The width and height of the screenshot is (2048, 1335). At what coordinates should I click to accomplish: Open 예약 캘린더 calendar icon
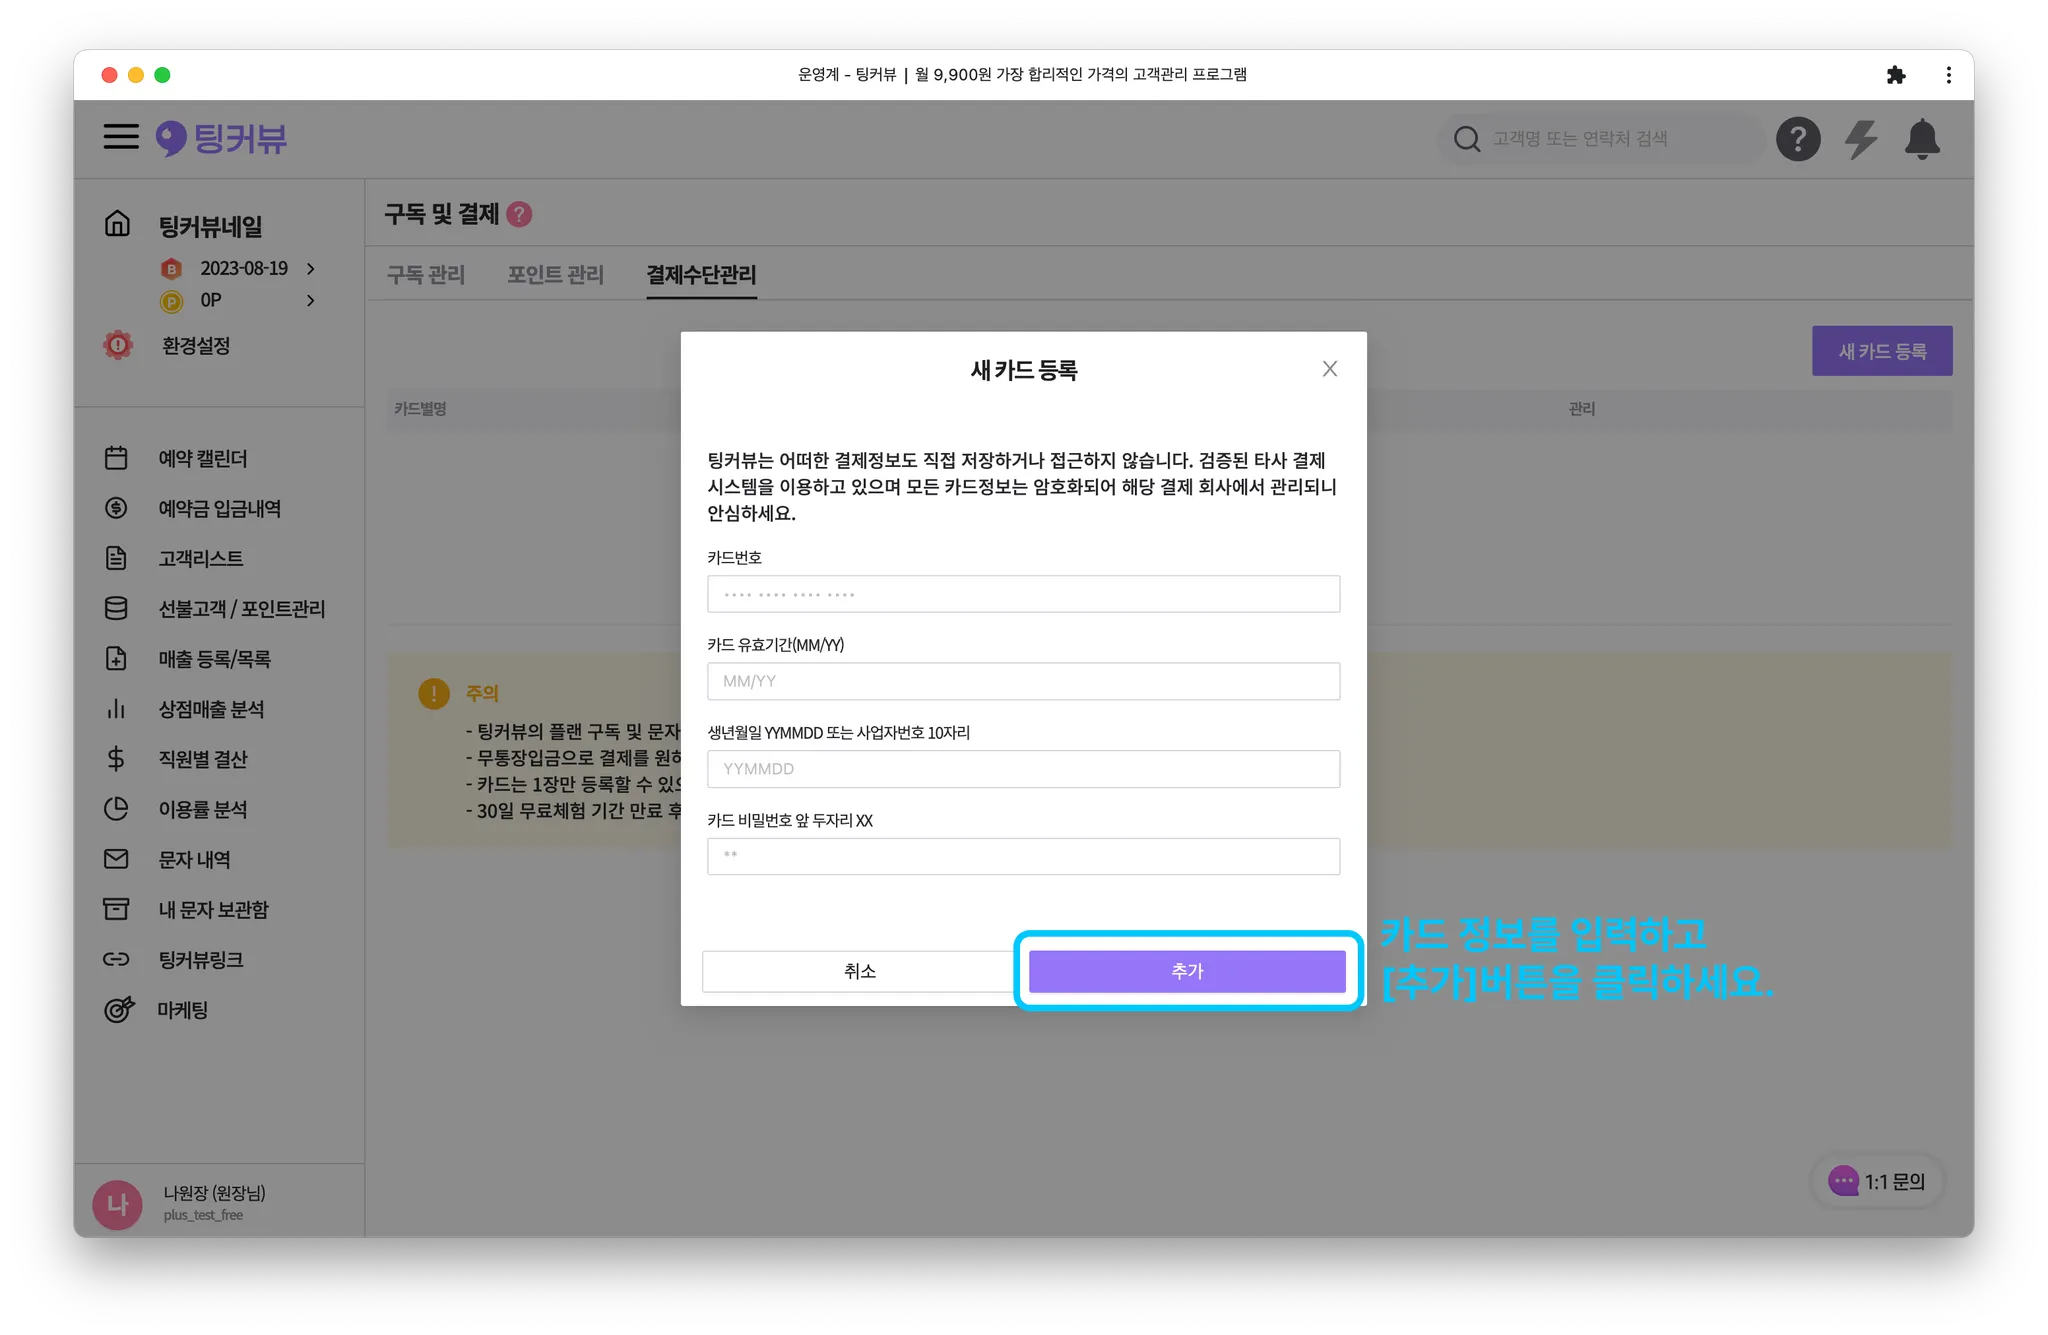[116, 458]
